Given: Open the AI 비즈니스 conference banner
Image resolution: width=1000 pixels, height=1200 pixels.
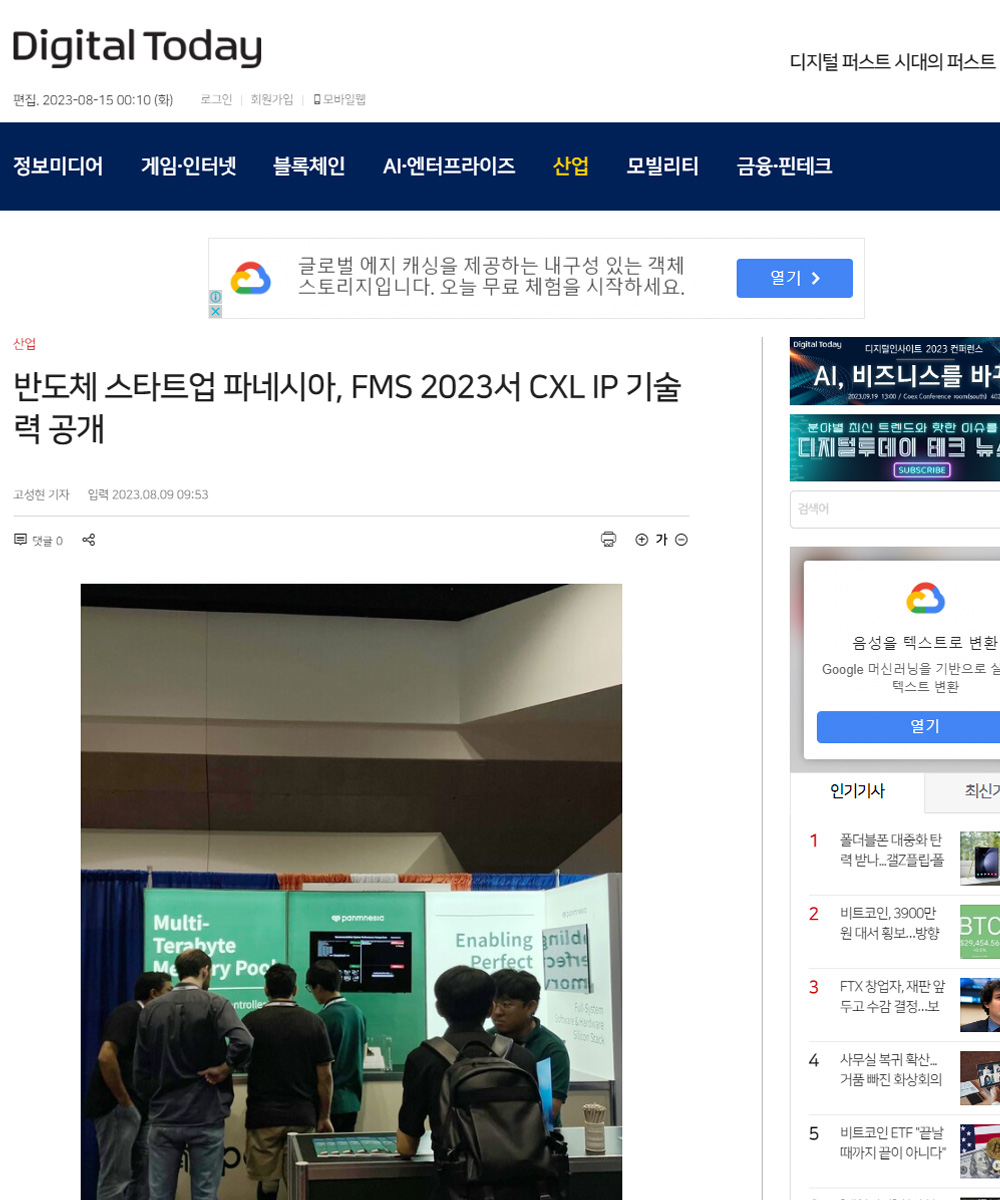Looking at the screenshot, I should [x=895, y=371].
